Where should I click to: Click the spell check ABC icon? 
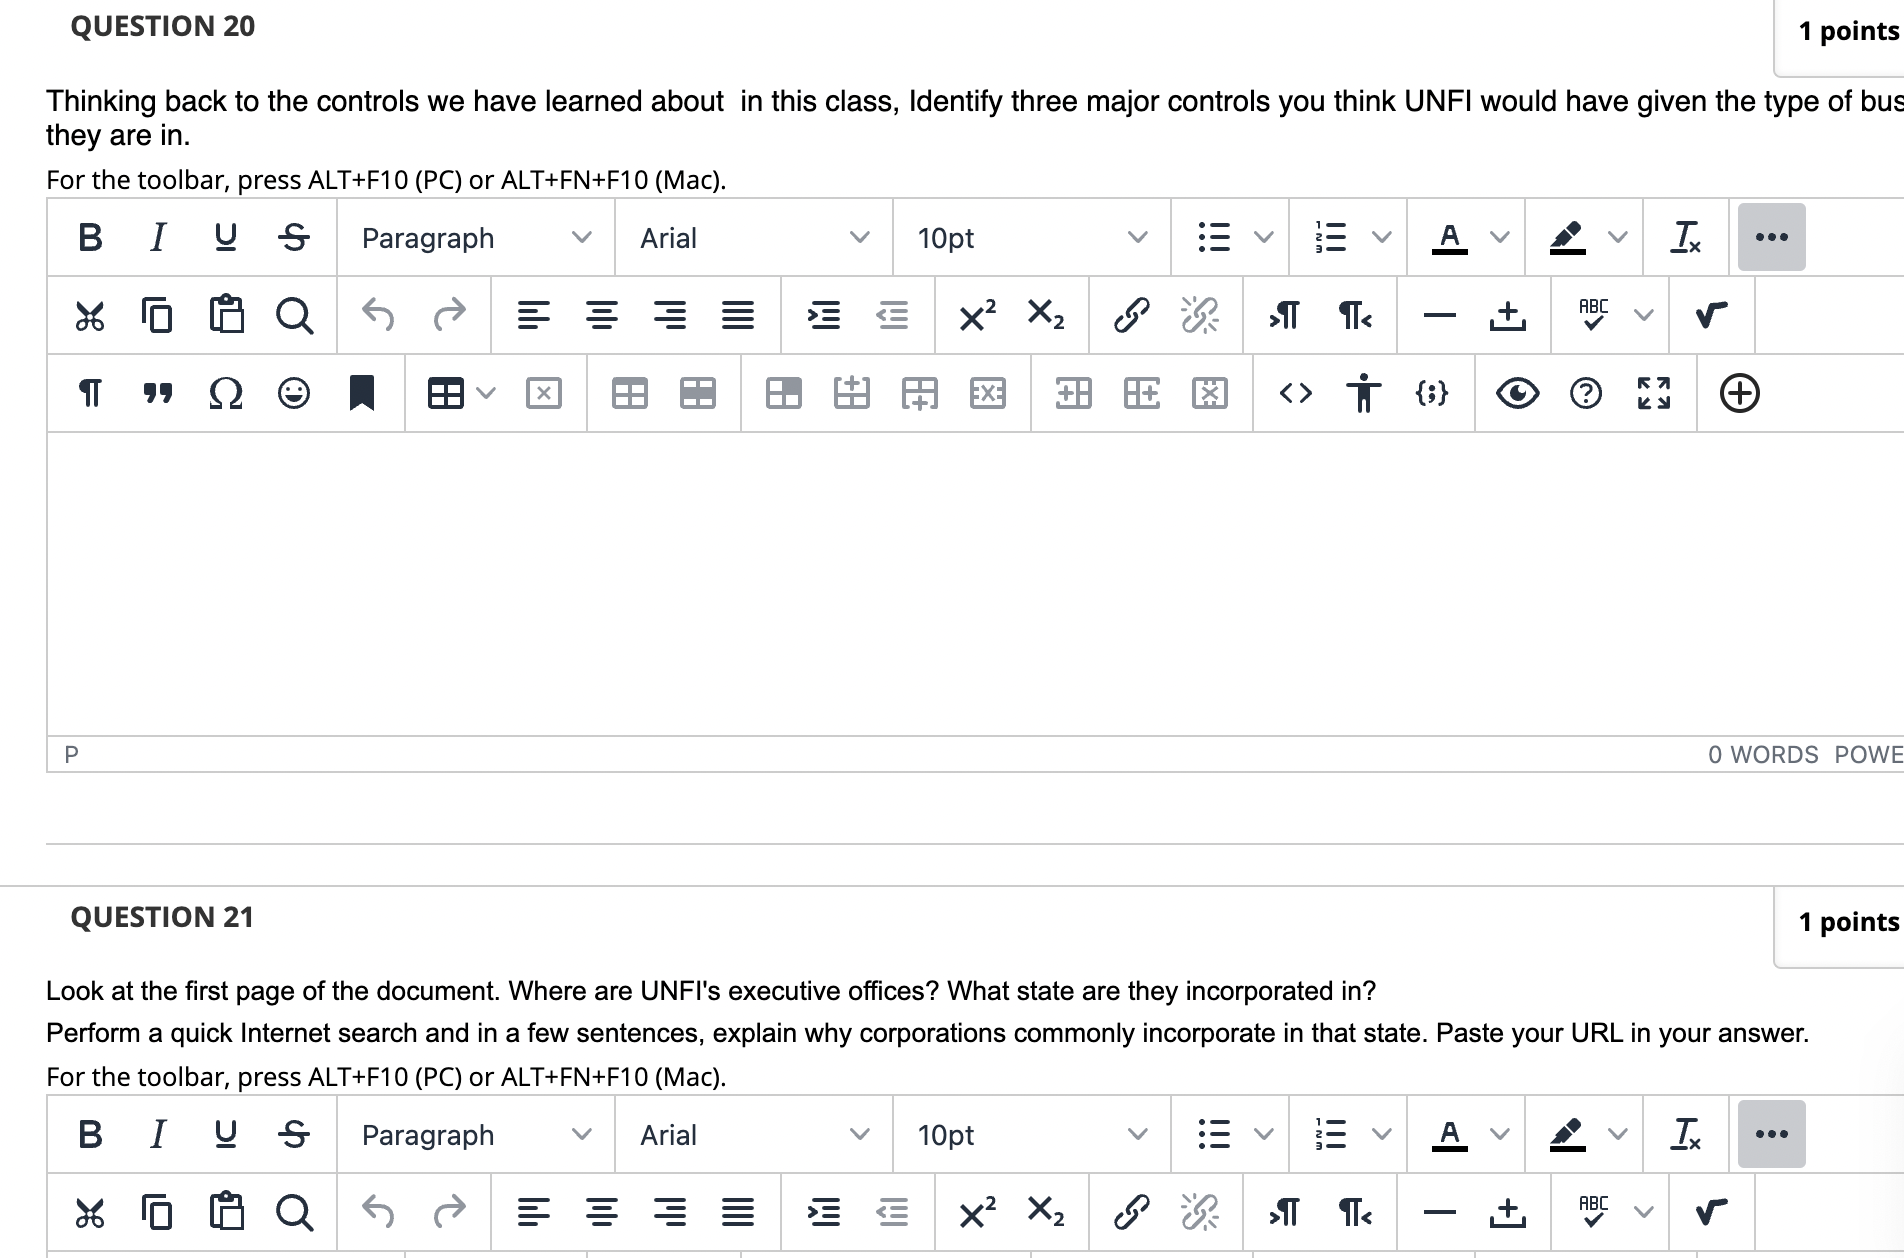click(x=1593, y=315)
